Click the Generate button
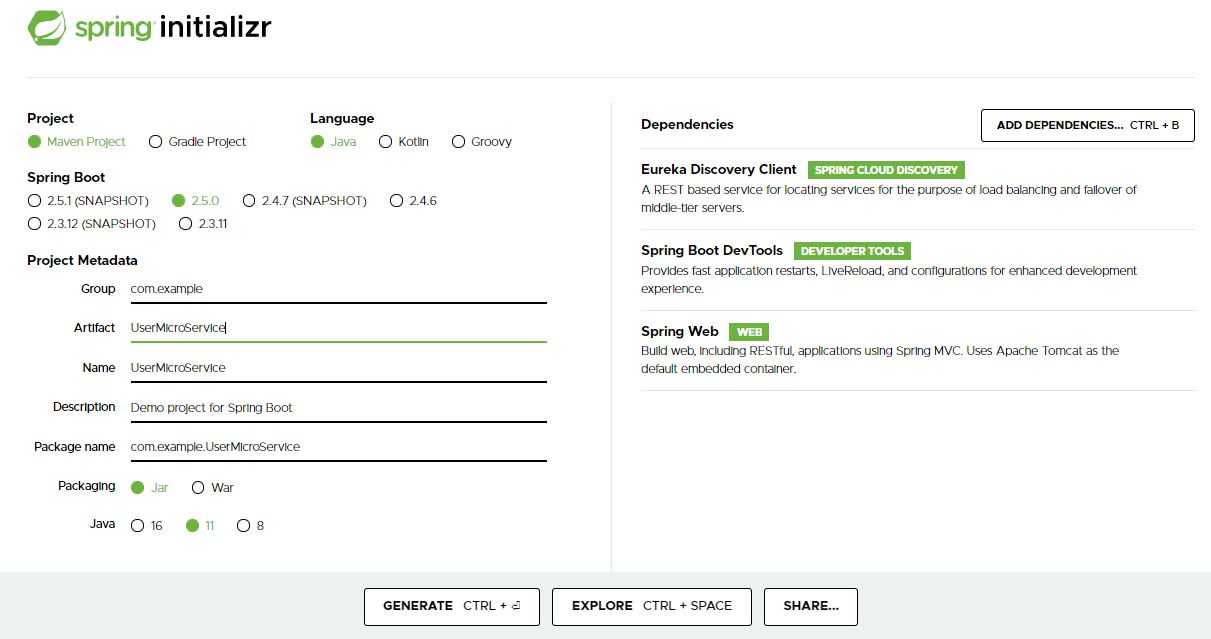Viewport: 1211px width, 639px height. [x=451, y=606]
